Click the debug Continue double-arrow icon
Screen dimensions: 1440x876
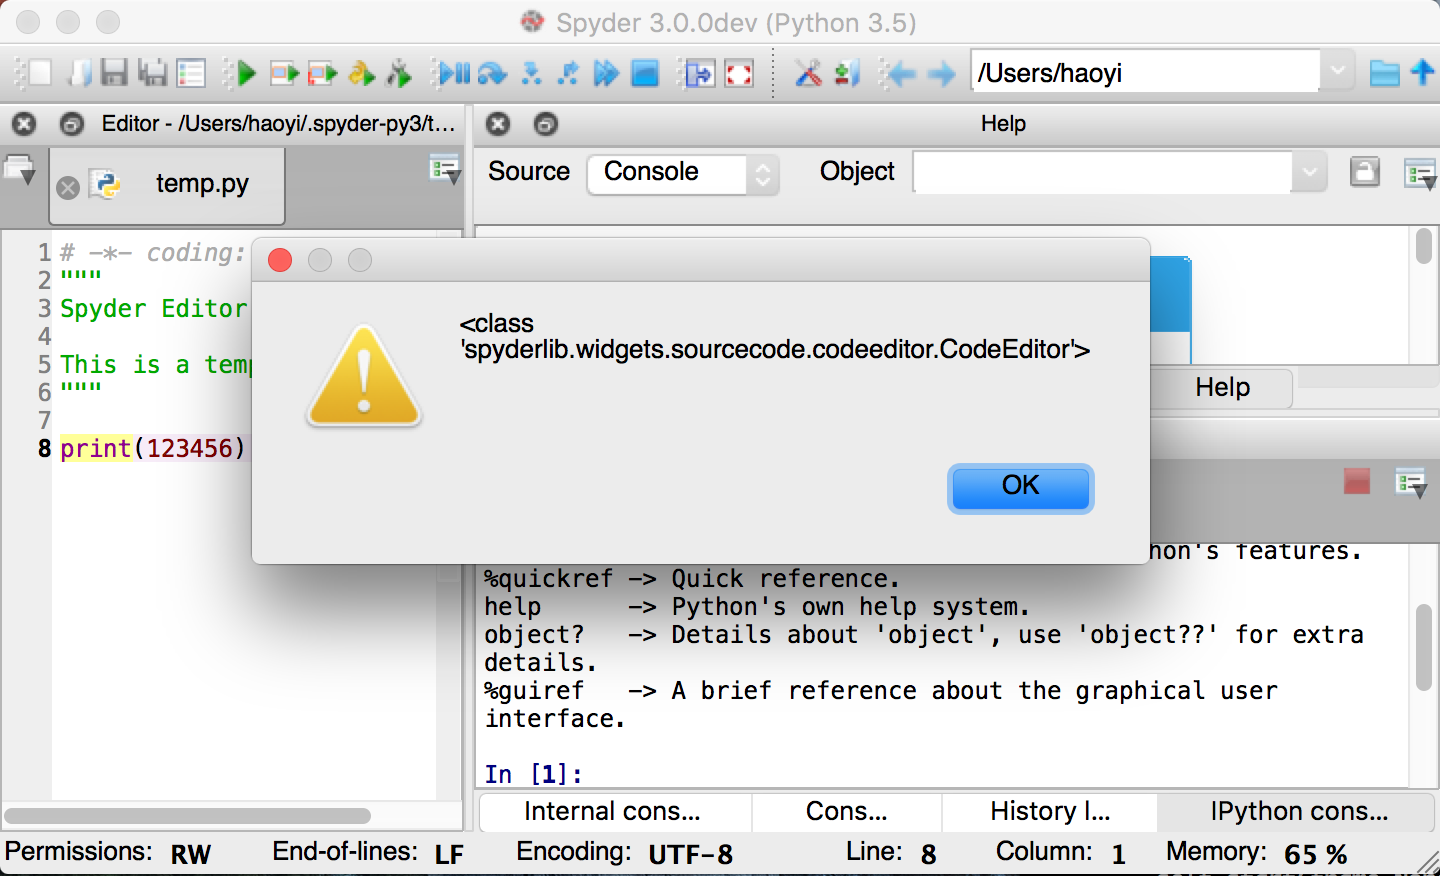pos(606,73)
